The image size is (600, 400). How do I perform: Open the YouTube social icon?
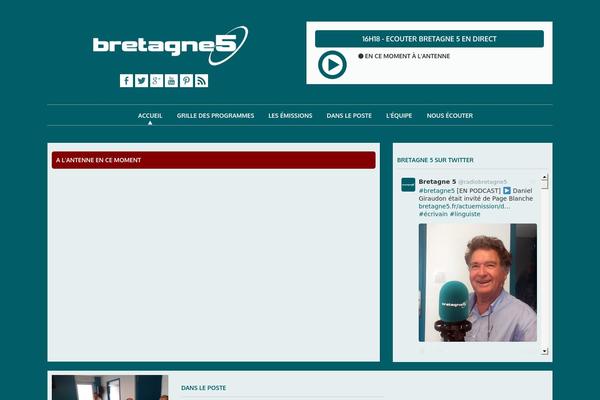(171, 81)
